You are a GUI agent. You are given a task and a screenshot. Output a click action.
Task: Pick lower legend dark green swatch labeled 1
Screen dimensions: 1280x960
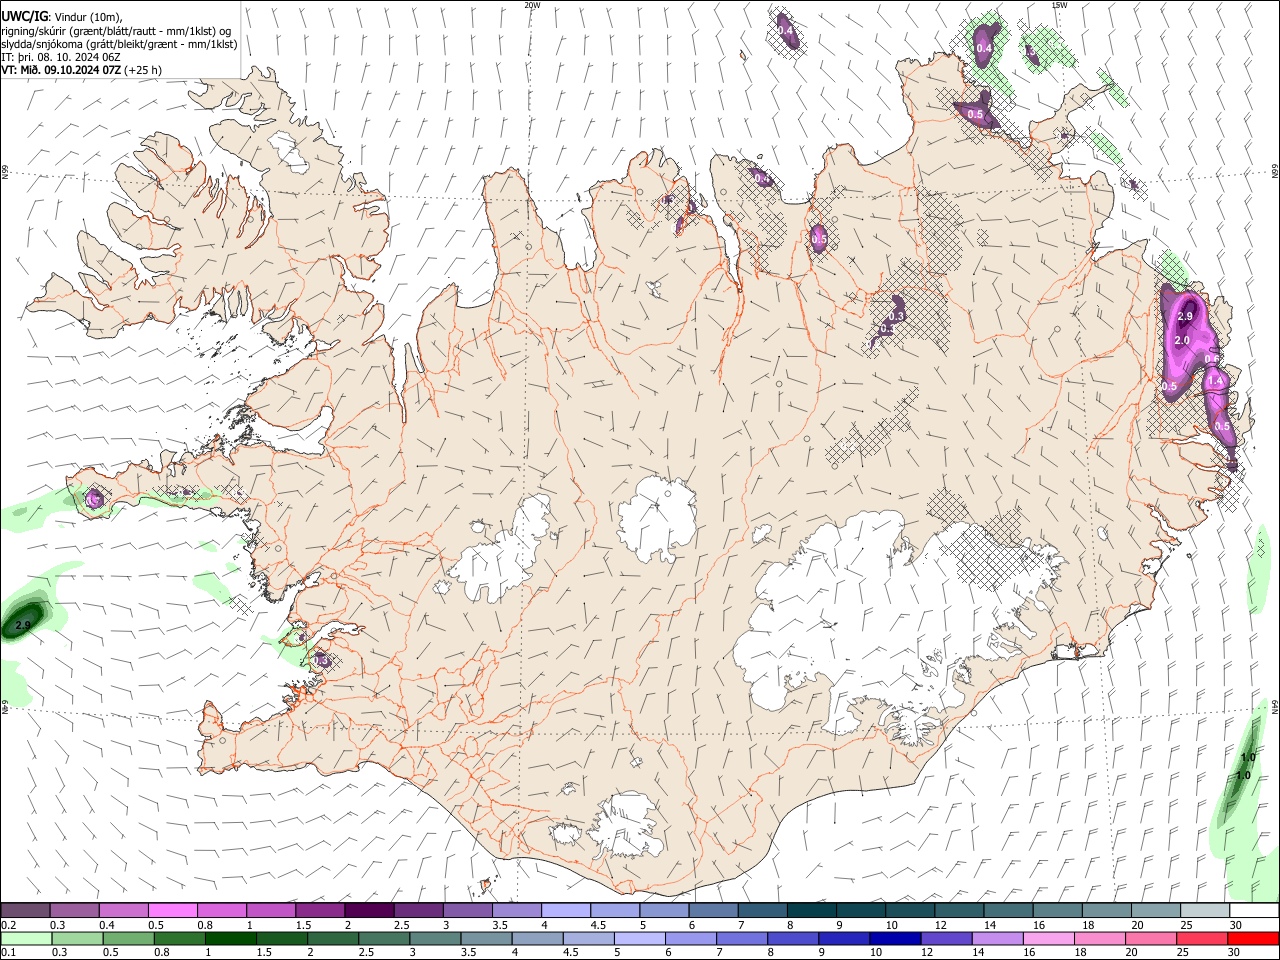tap(231, 939)
